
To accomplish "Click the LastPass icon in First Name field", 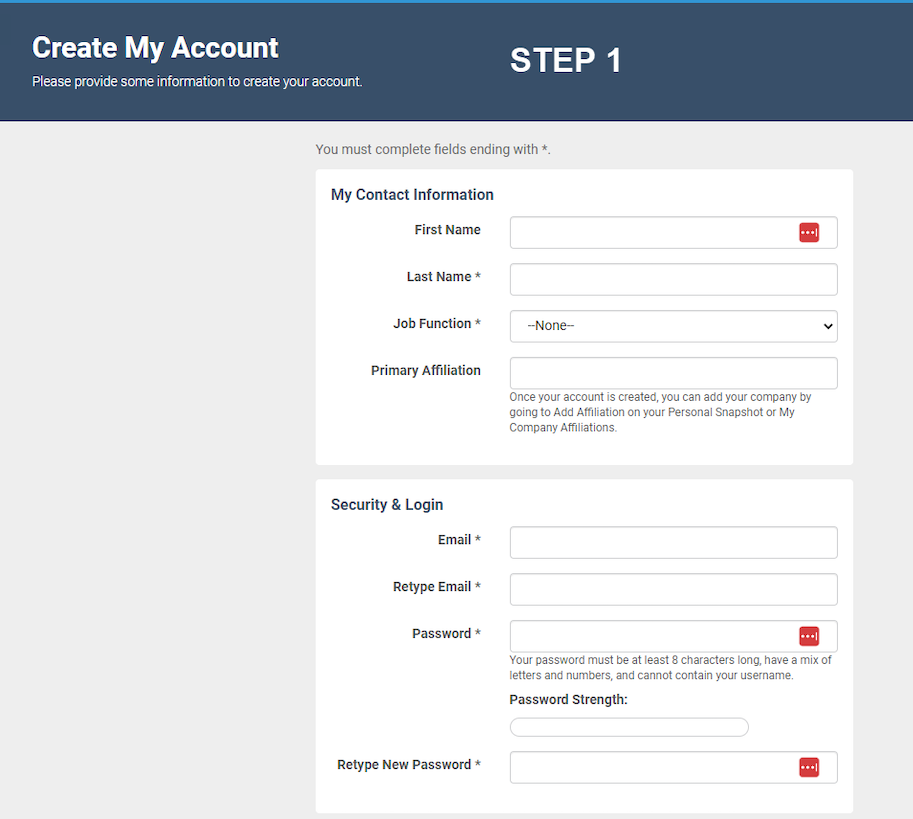I will (809, 231).
